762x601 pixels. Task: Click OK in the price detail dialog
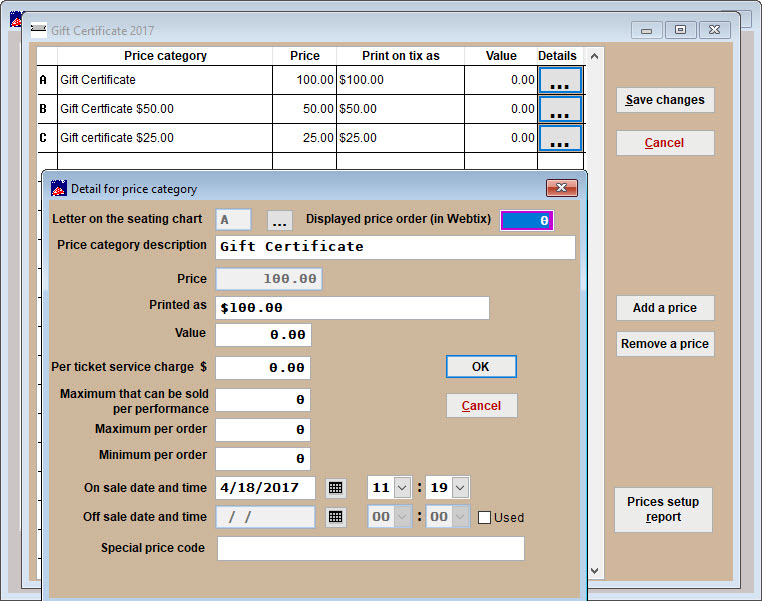click(x=481, y=367)
